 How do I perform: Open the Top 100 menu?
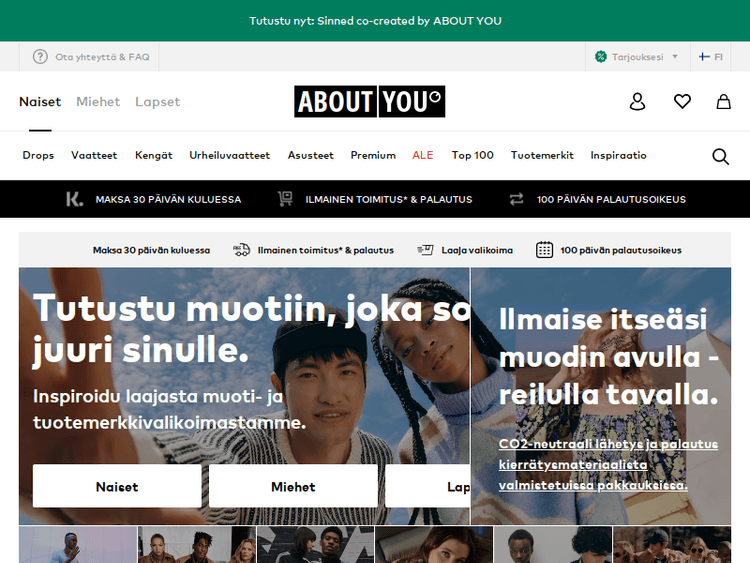tap(473, 155)
